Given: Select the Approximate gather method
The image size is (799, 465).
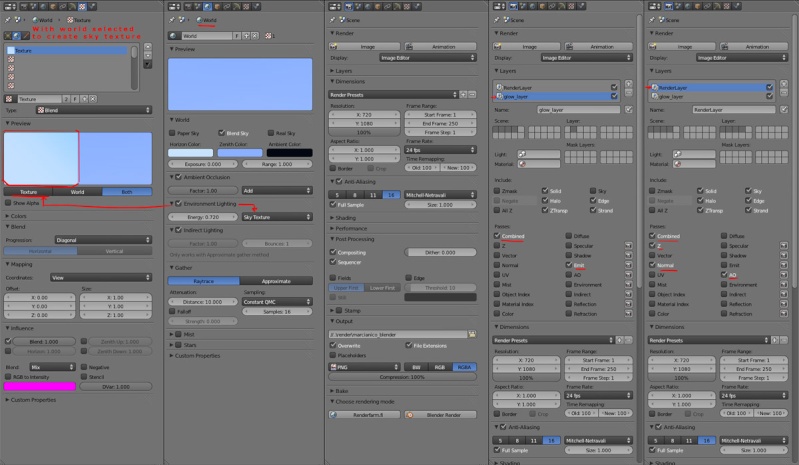Looking at the screenshot, I should pyautogui.click(x=276, y=281).
